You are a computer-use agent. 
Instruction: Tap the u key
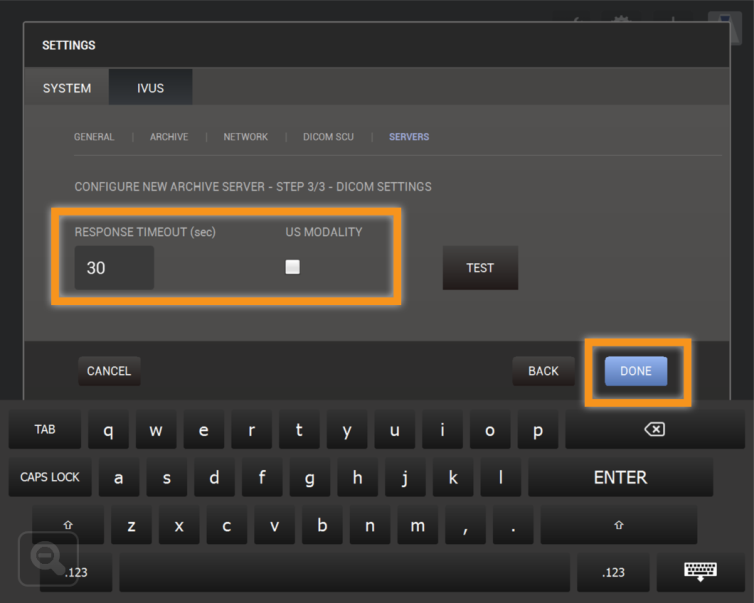tap(394, 429)
